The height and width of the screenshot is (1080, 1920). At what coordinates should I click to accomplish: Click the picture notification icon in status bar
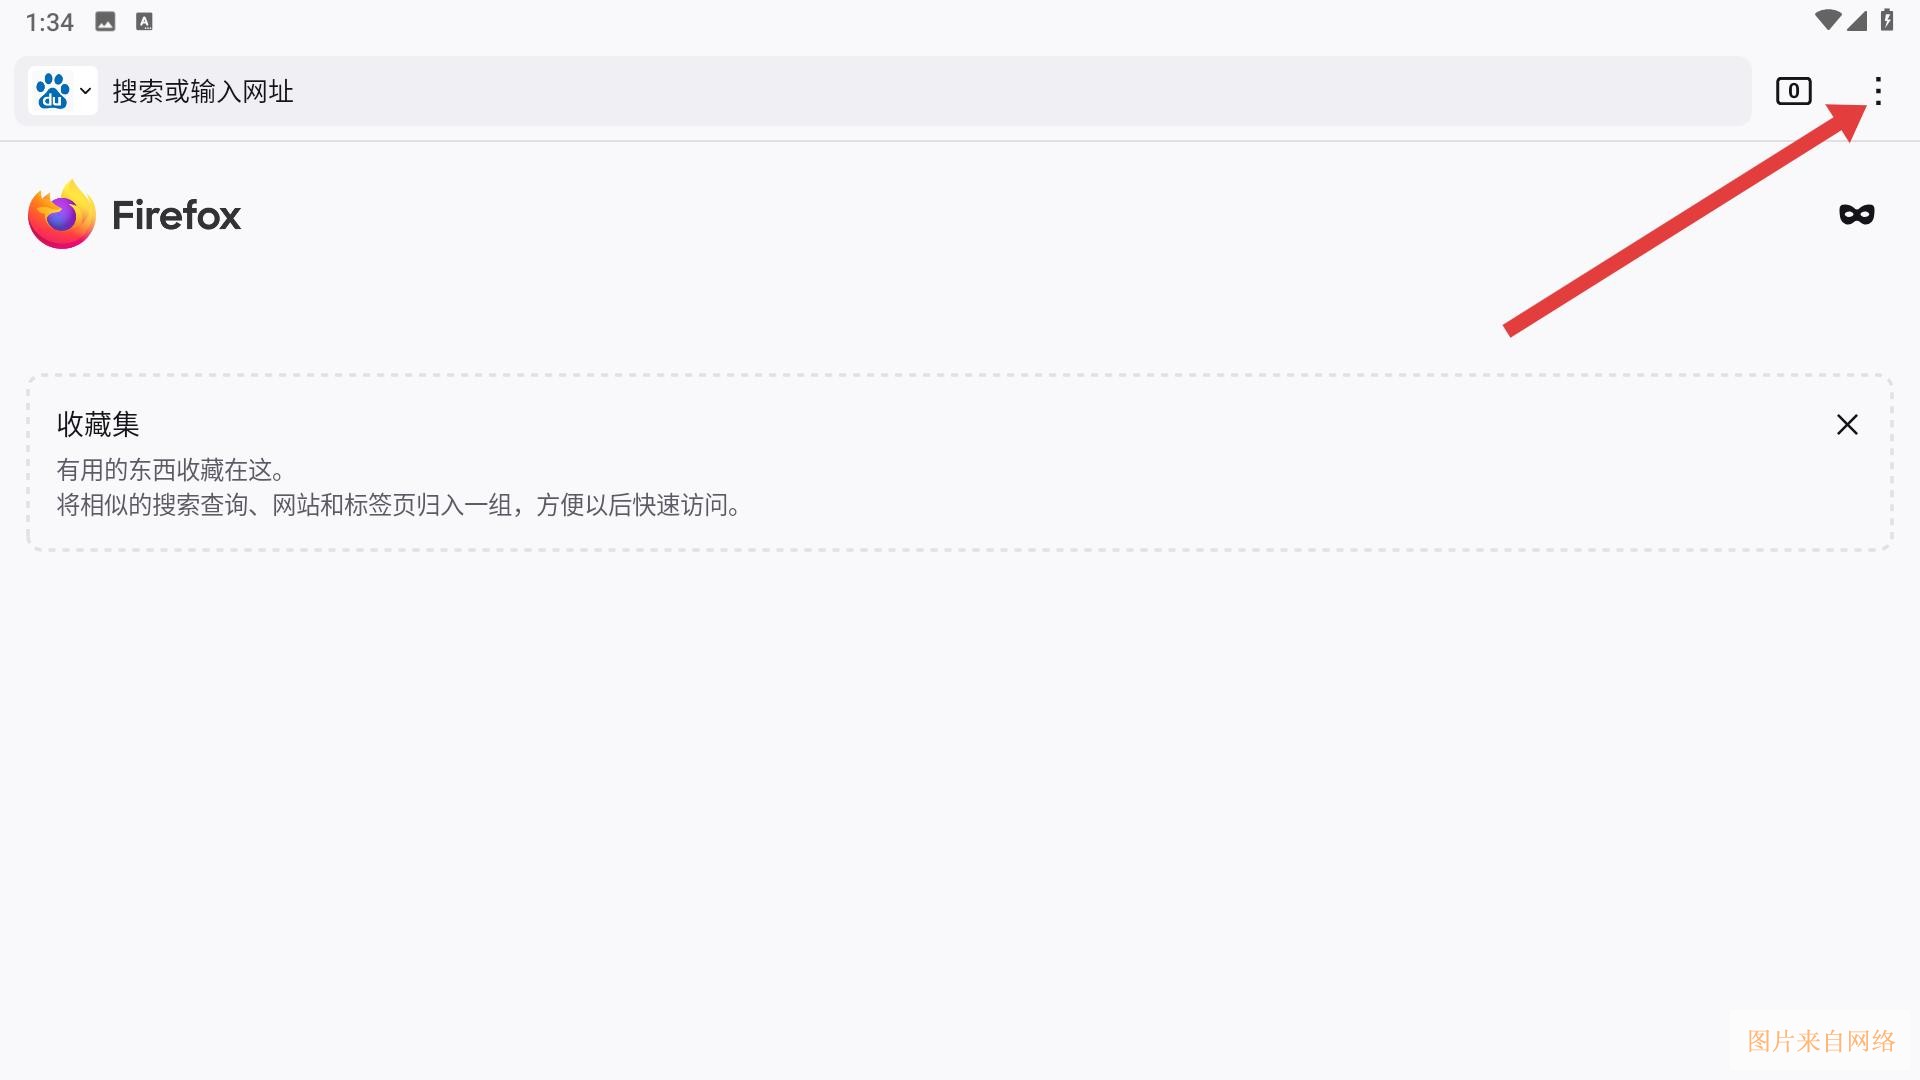point(105,22)
